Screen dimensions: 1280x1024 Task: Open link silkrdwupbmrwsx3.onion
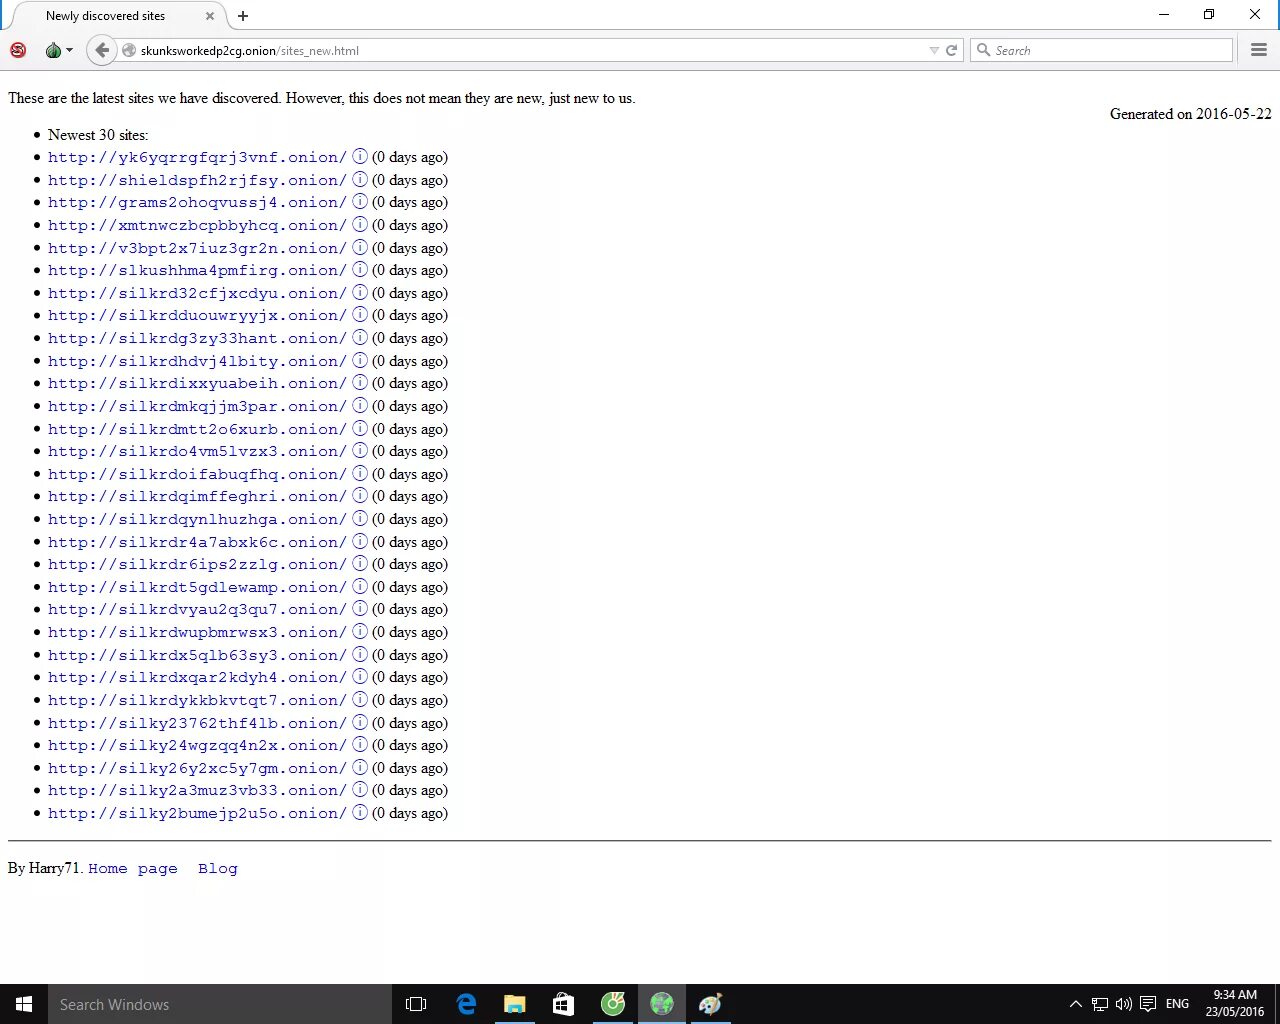click(x=197, y=632)
